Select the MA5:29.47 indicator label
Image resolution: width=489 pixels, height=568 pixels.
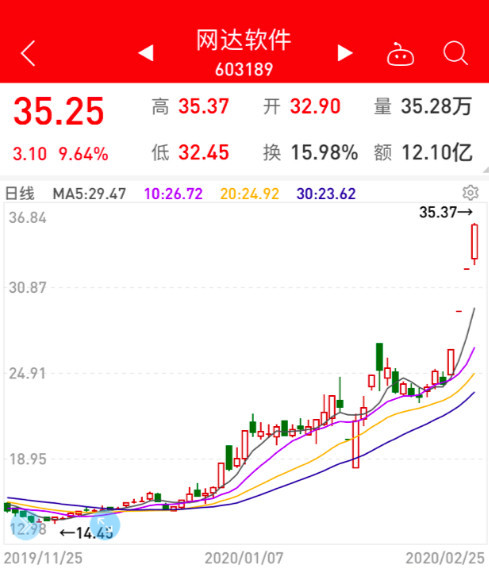pos(89,194)
